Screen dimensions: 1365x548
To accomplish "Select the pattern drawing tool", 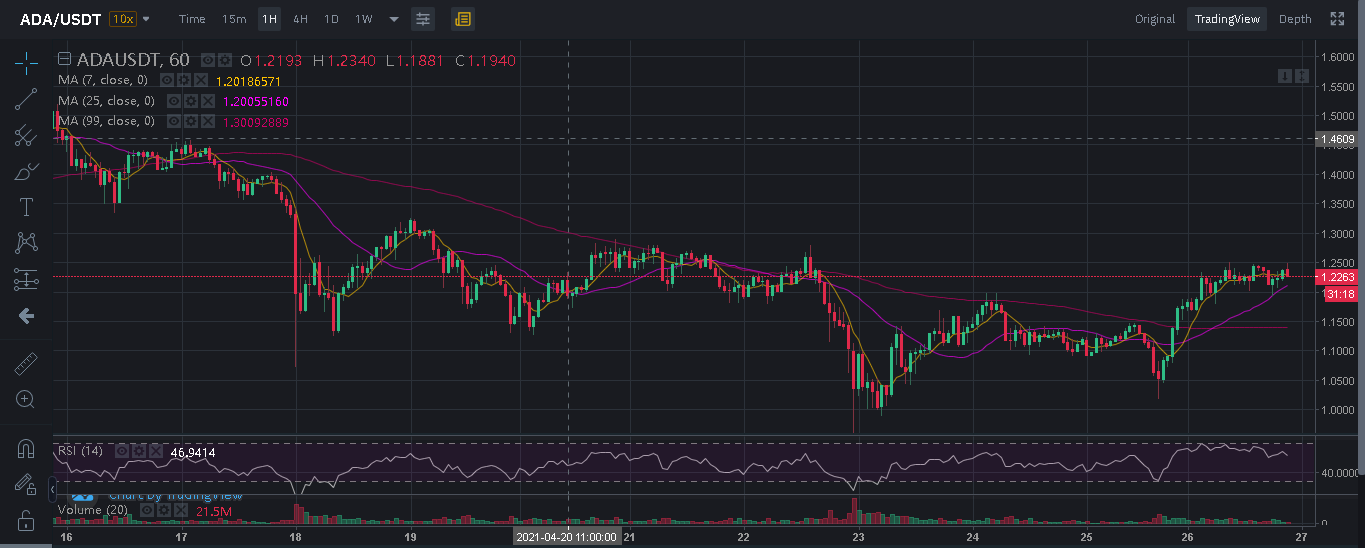I will pos(26,242).
